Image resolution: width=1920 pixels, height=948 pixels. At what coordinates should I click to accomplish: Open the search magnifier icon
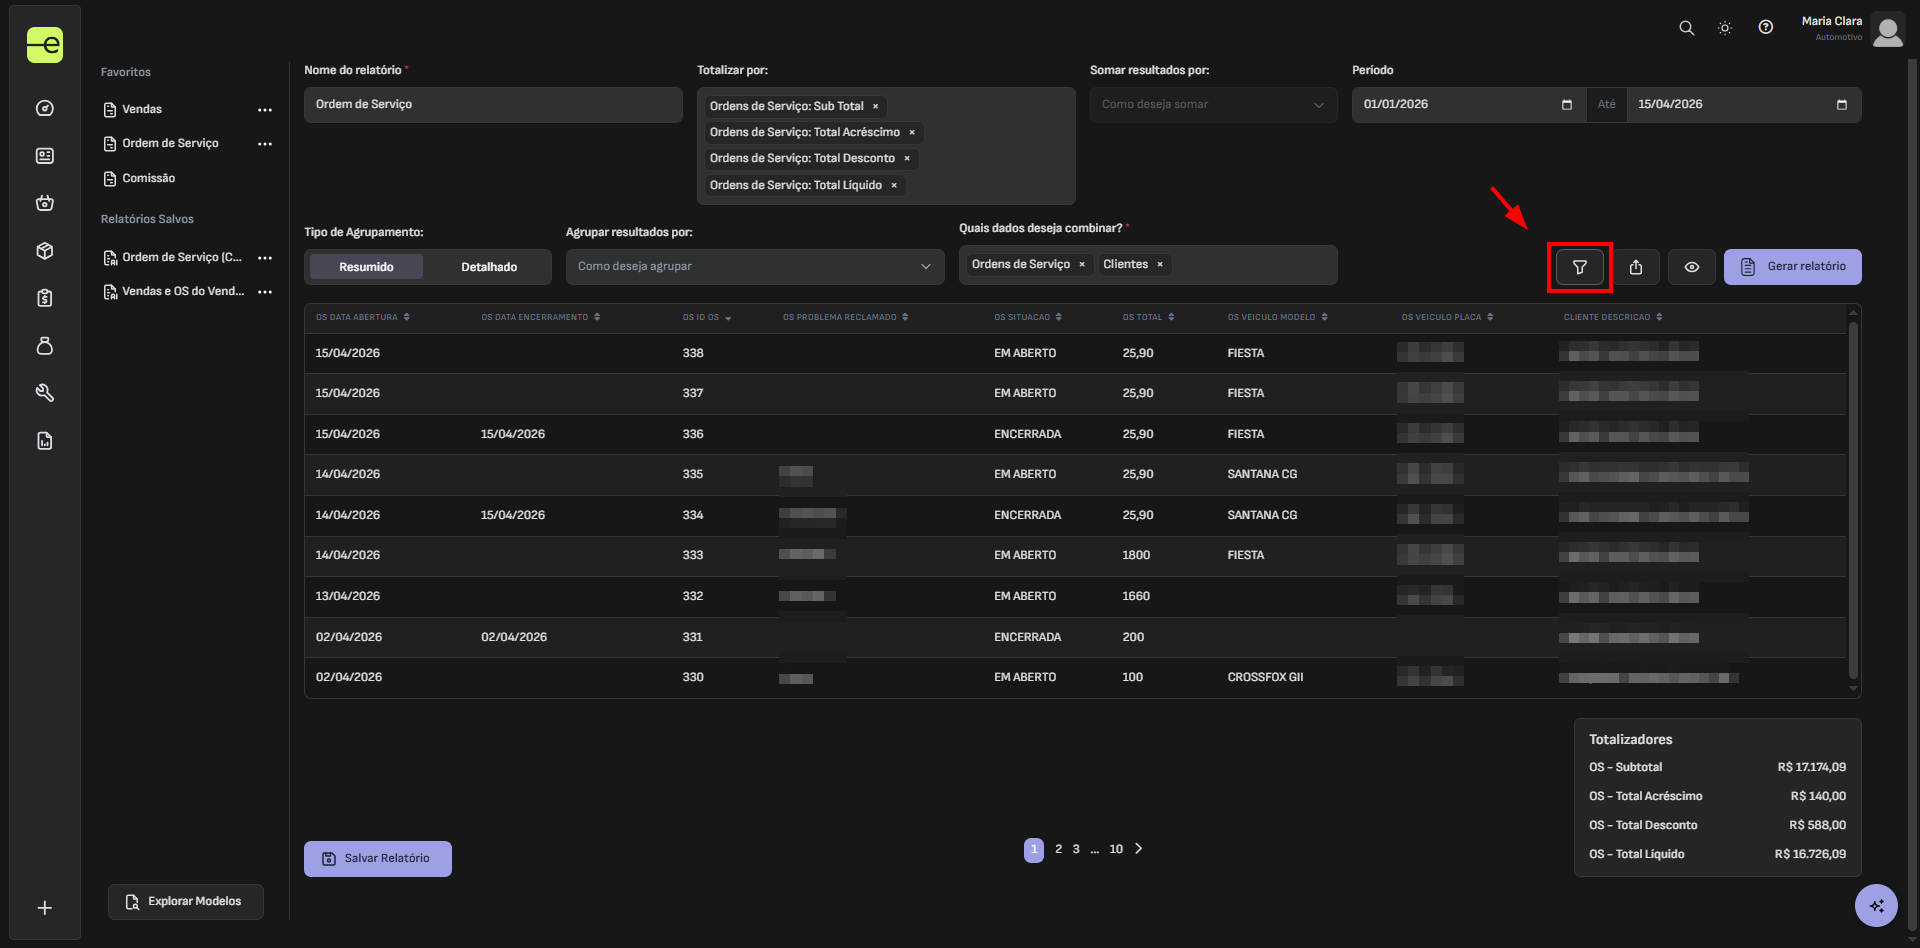pos(1686,28)
